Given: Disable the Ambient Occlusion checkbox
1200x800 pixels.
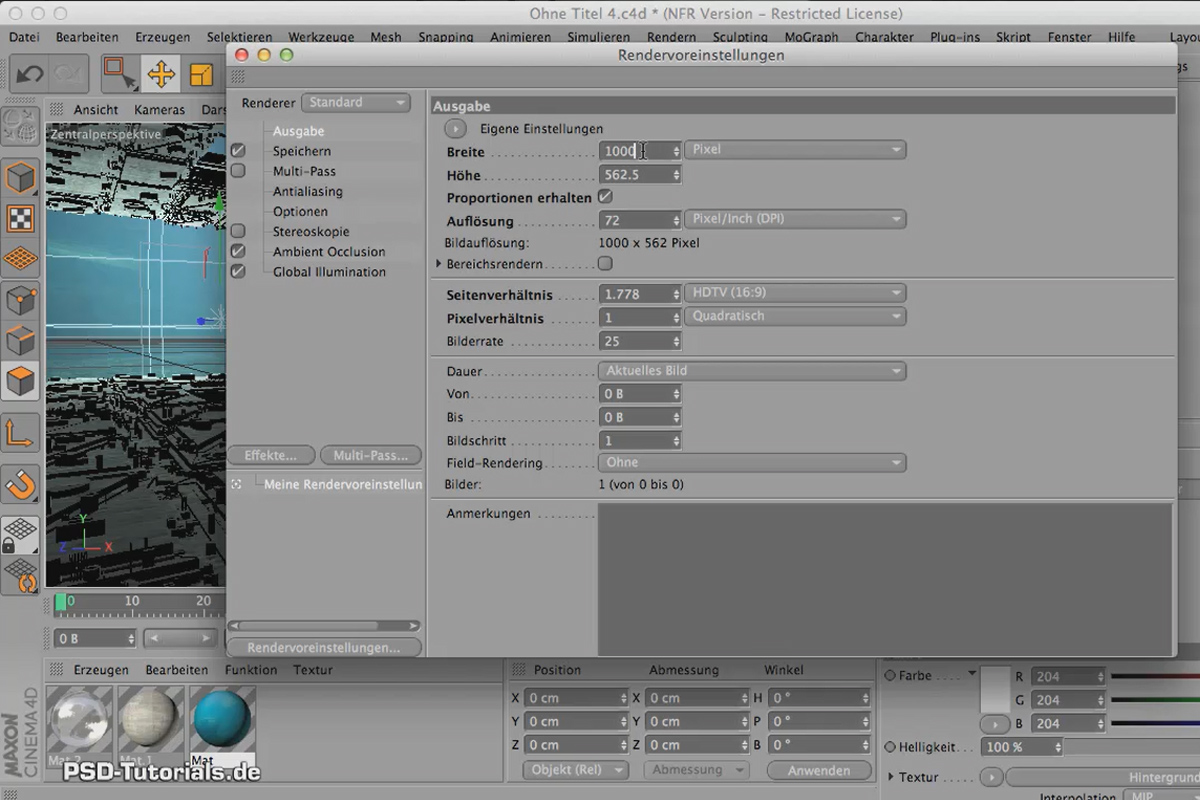Looking at the screenshot, I should point(238,251).
